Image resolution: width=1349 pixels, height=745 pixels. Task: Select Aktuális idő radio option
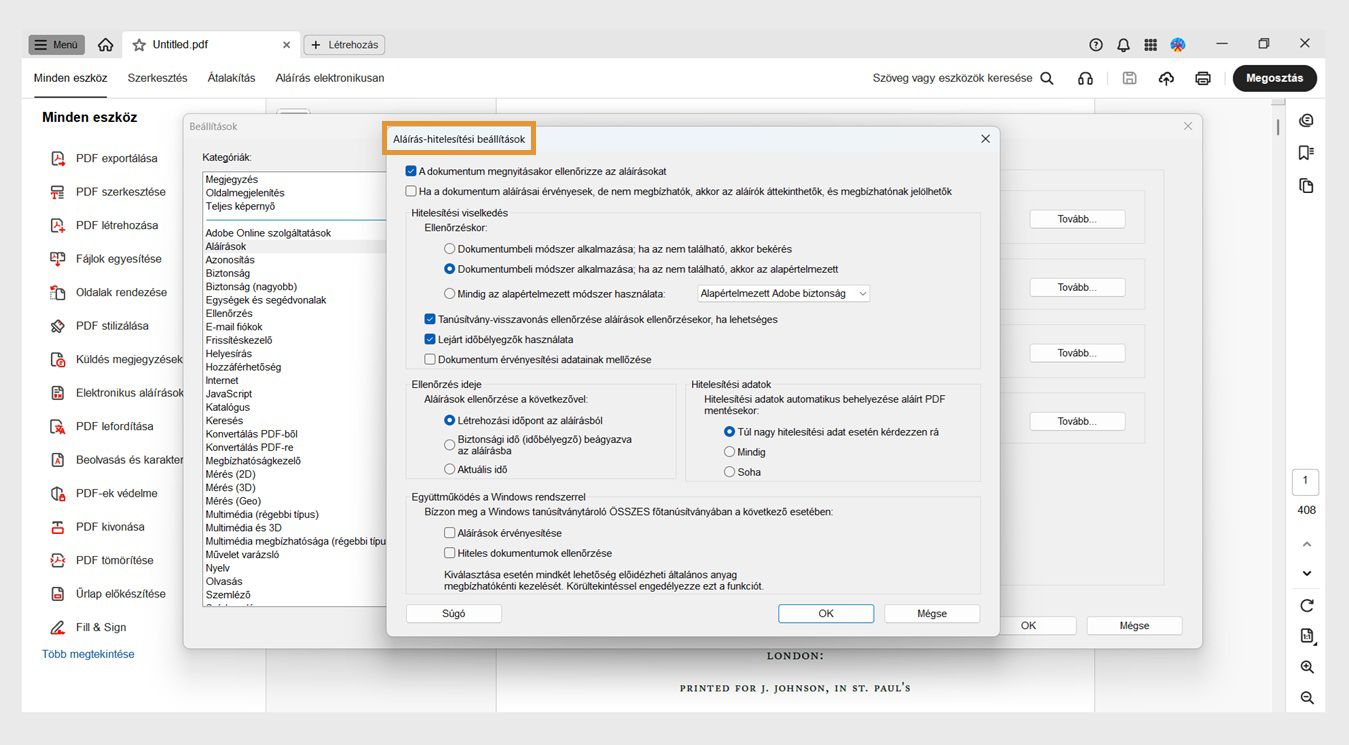pos(450,469)
